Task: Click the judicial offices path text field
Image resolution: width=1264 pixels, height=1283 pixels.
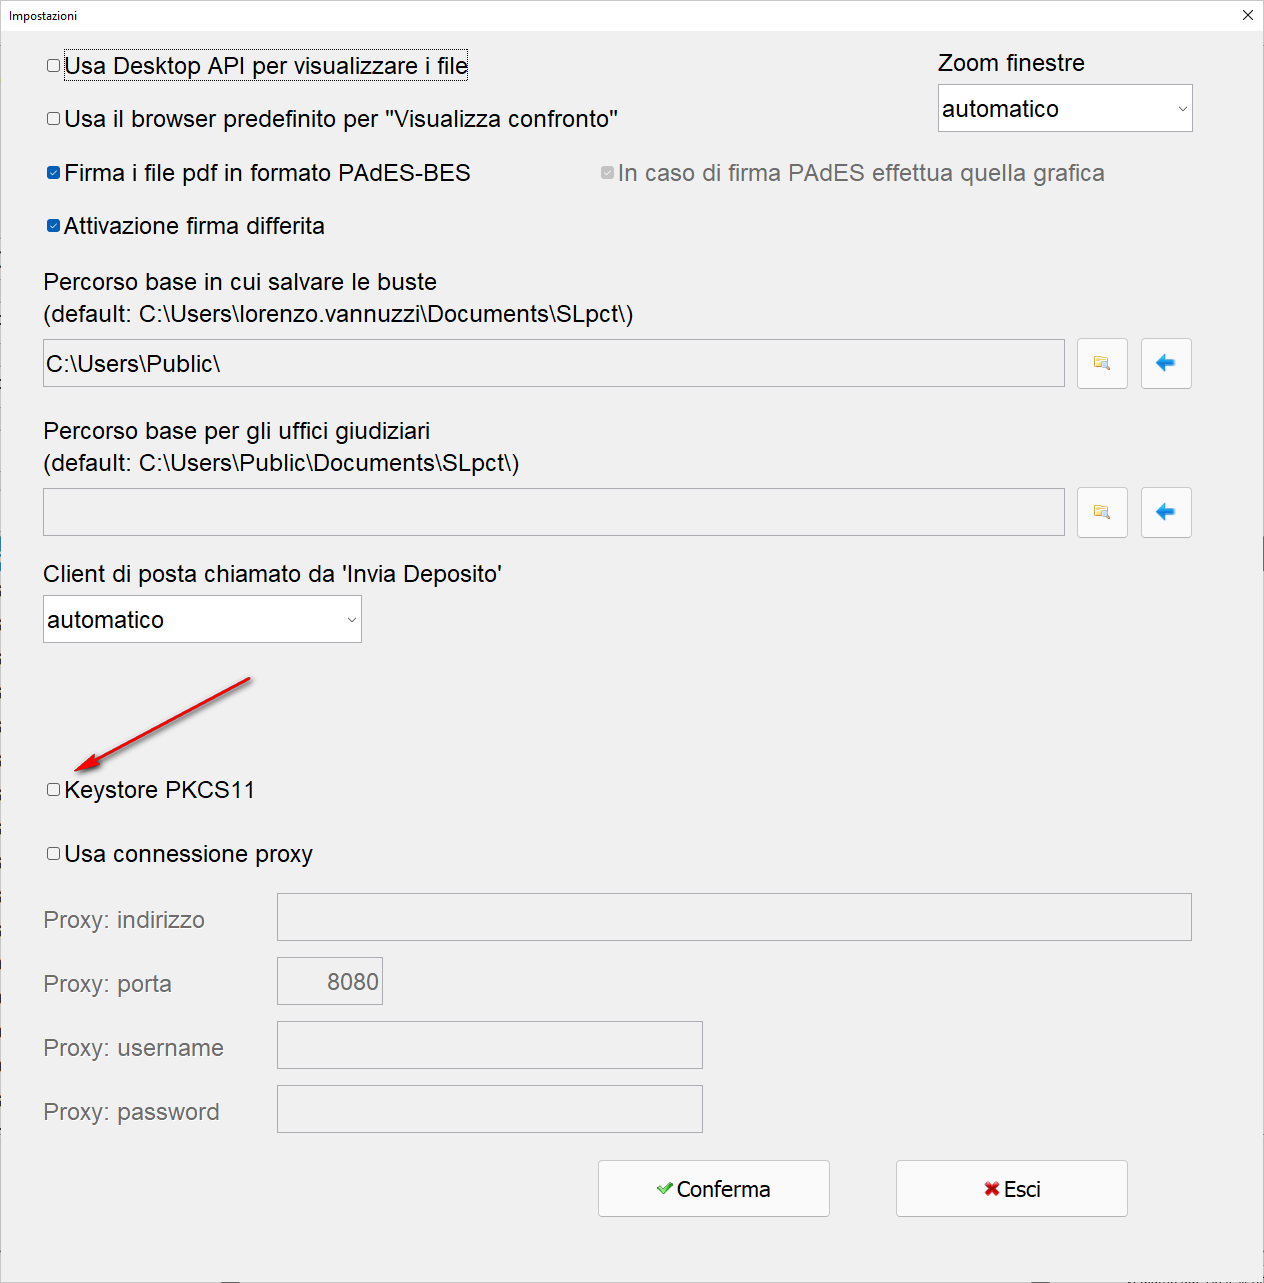Action: click(554, 512)
